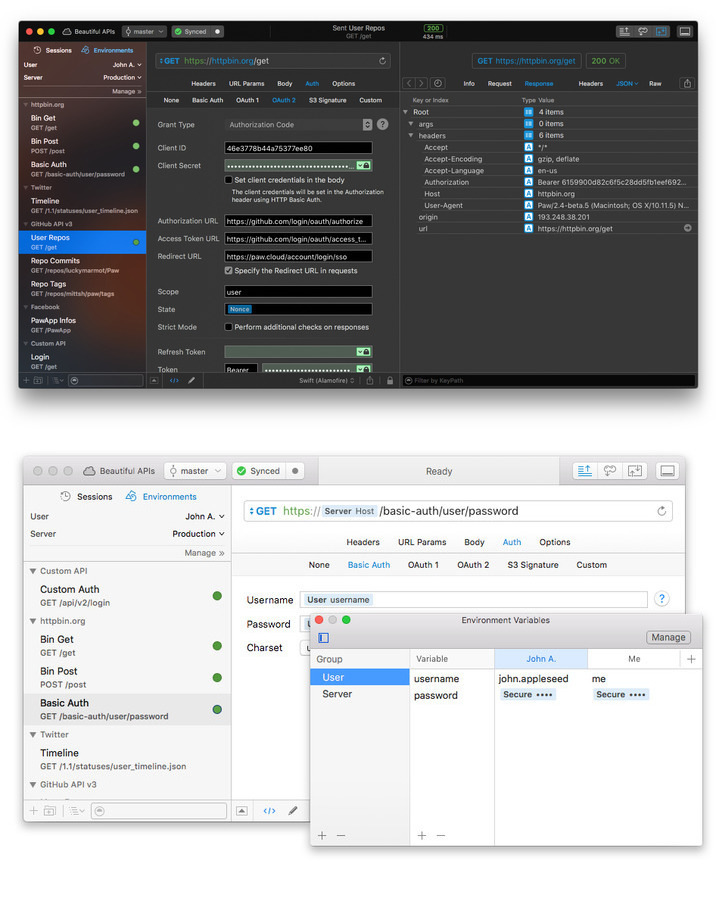Open the GET method selector in light window
716x905 pixels.
click(x=263, y=511)
